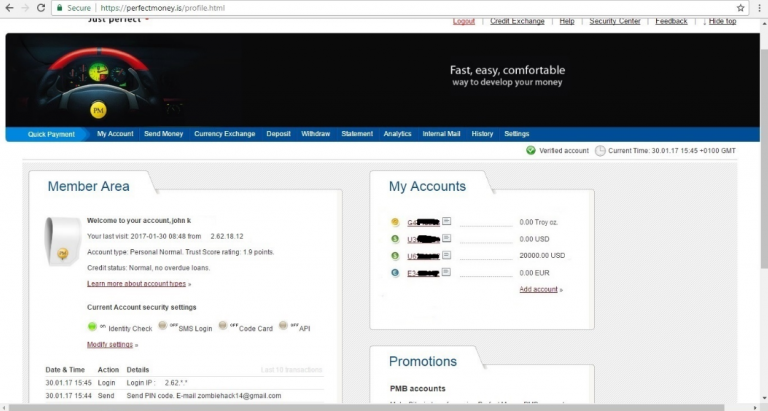Open Settings menu item
Image resolution: width=768 pixels, height=411 pixels.
tap(517, 134)
